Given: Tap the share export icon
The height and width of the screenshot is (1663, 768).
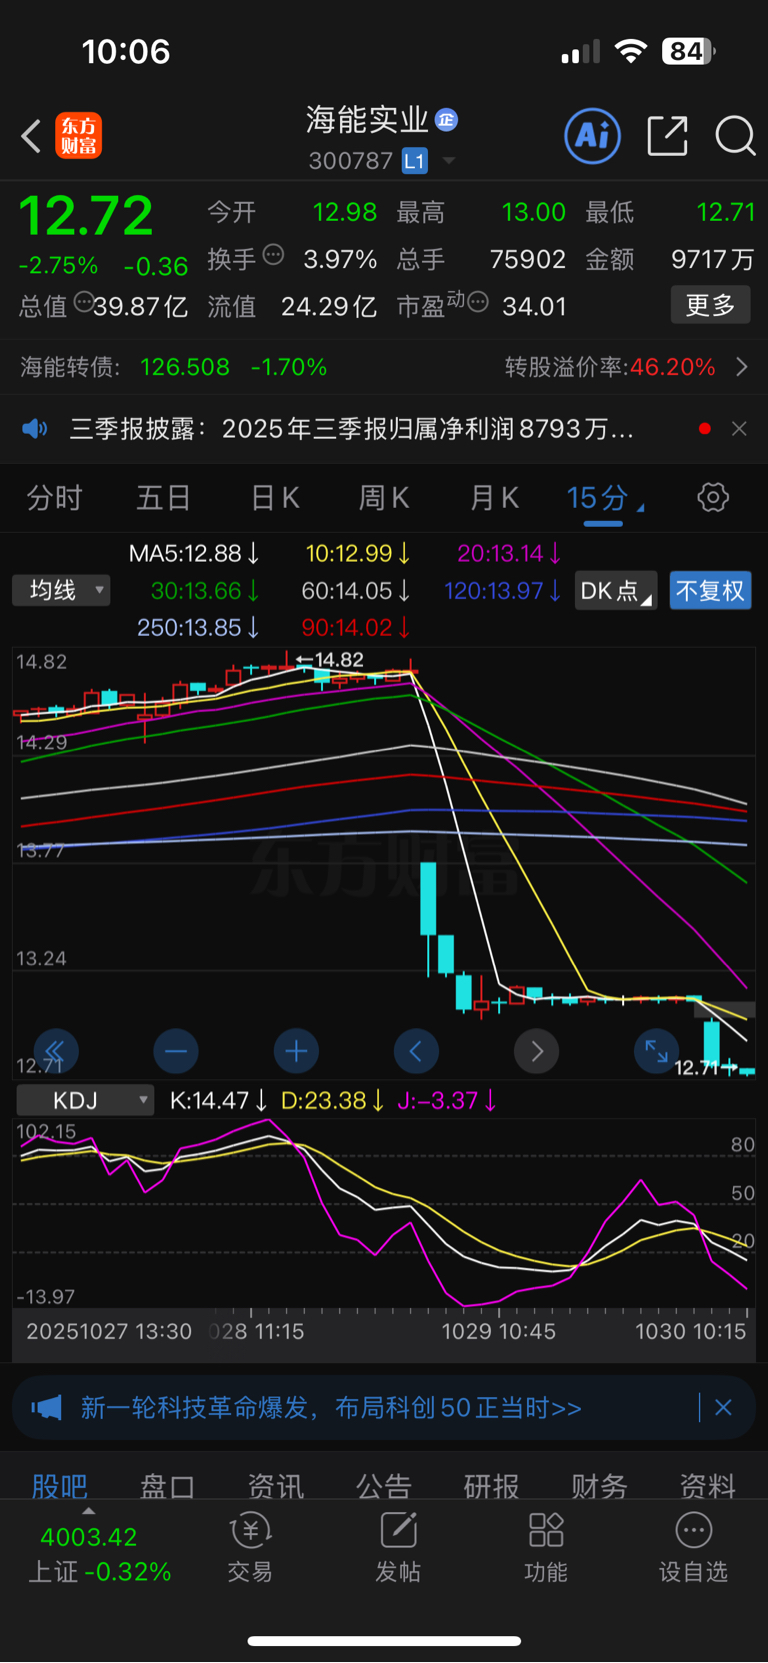Looking at the screenshot, I should [667, 136].
